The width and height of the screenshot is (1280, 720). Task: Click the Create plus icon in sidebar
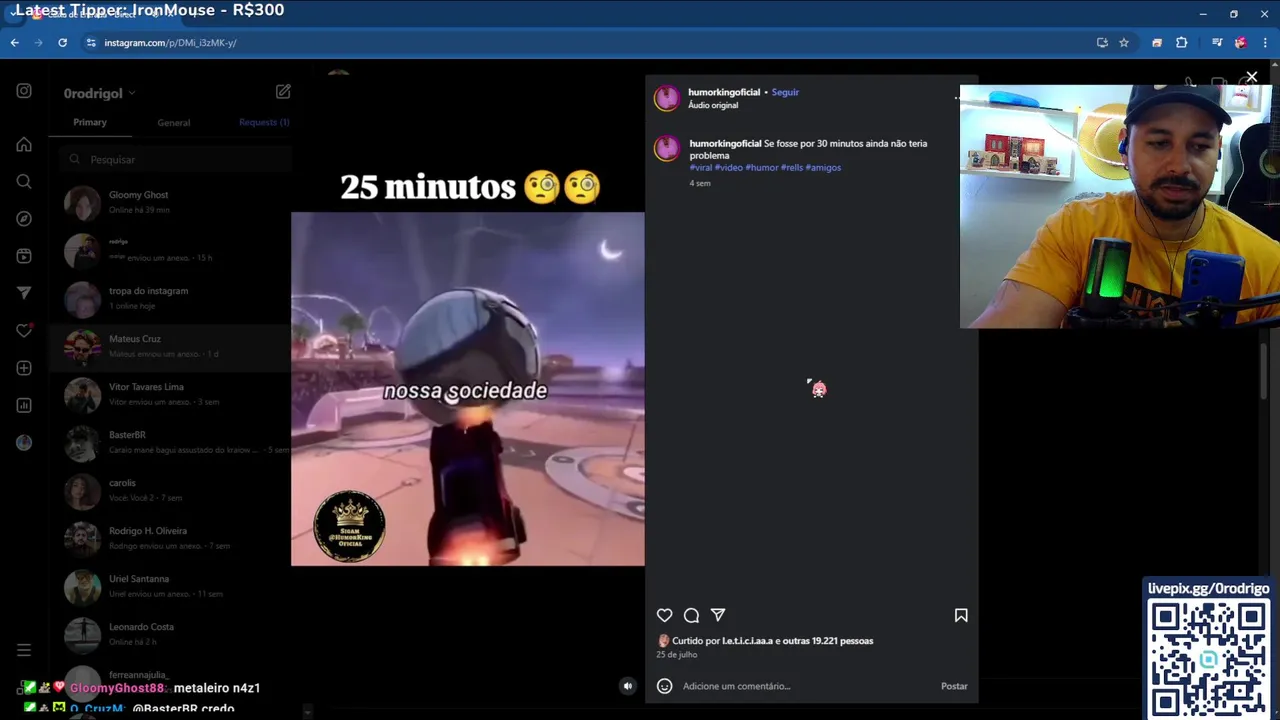tap(24, 368)
